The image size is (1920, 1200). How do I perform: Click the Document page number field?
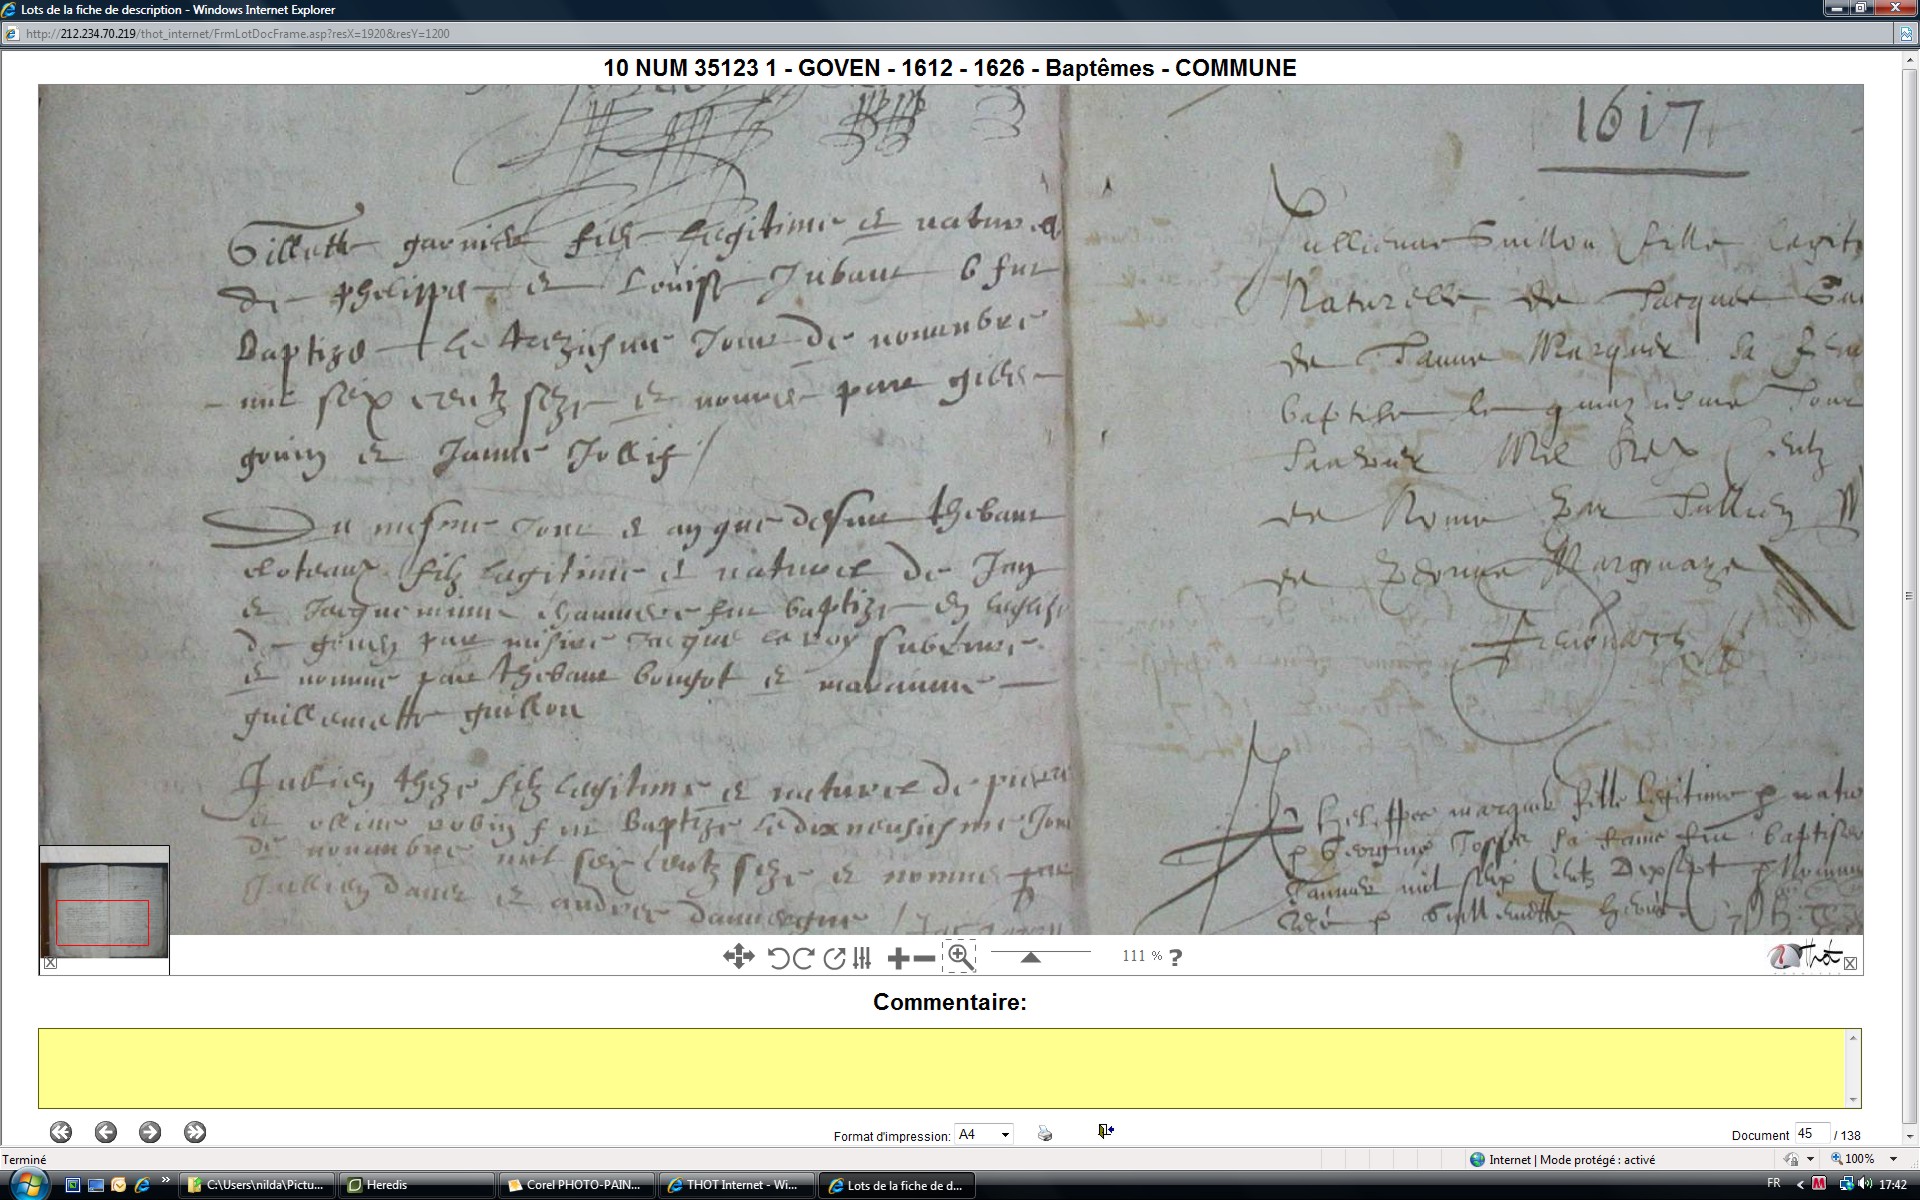coord(1810,1134)
